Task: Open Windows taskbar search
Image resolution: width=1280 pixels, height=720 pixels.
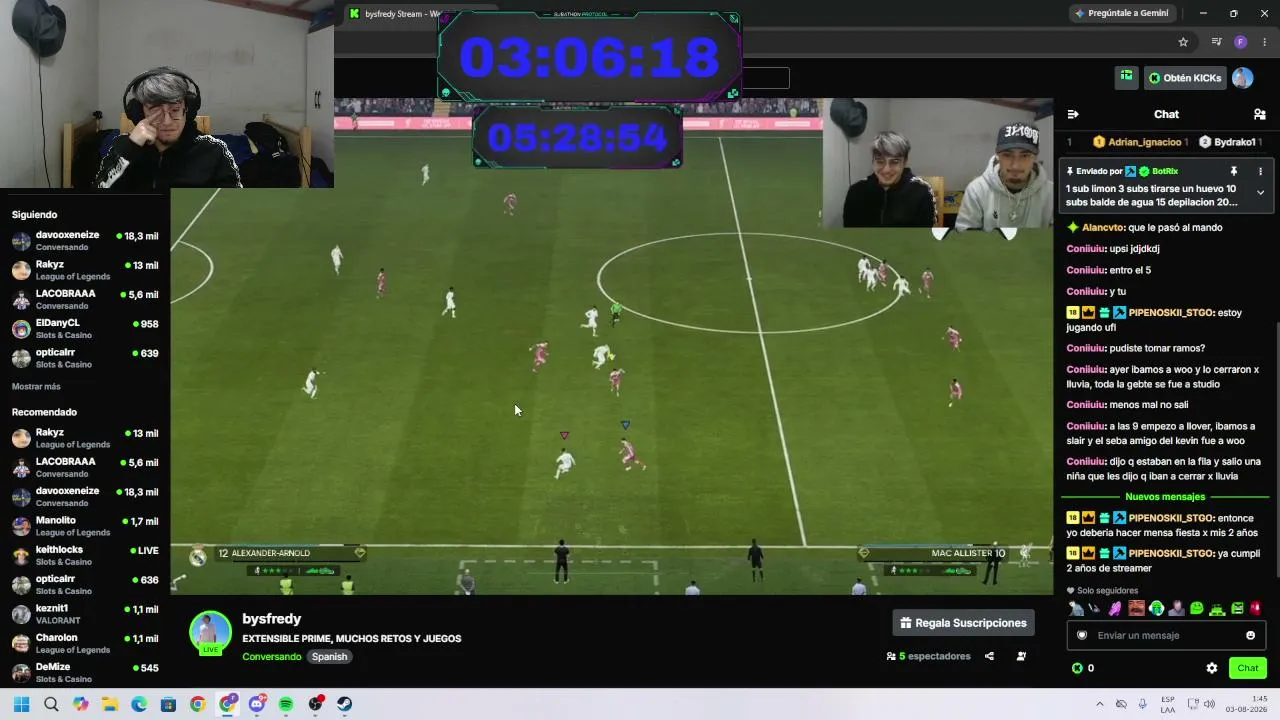Action: click(x=51, y=704)
